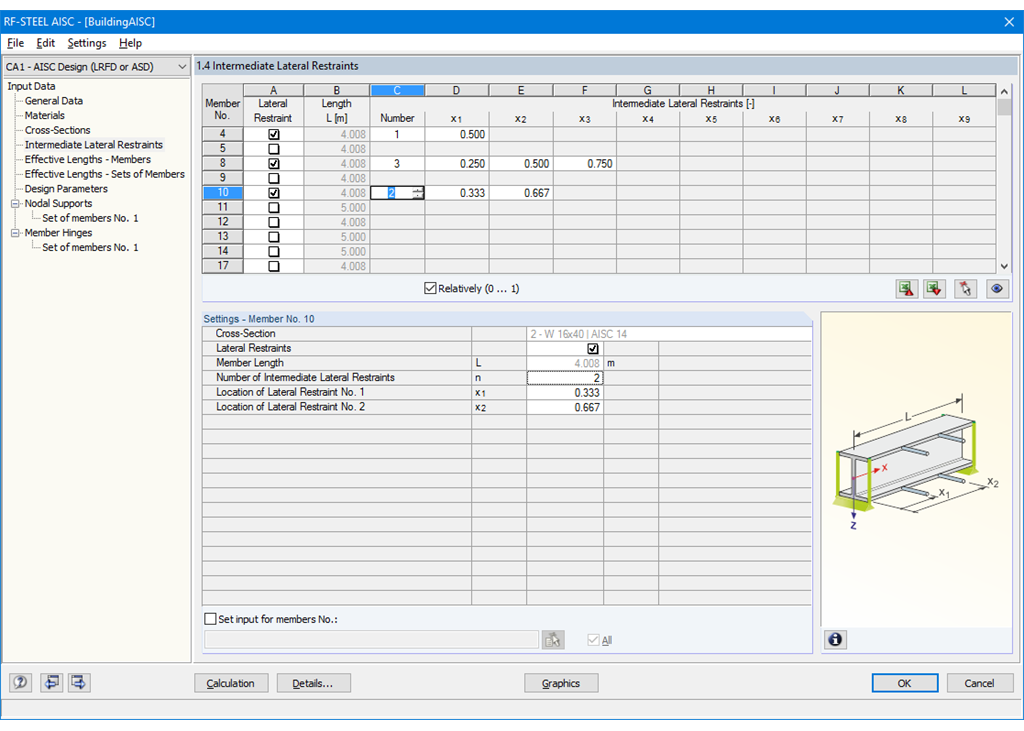Click Number of Intermediate Lateral Restraints value field
The image size is (1024, 731).
click(x=564, y=378)
